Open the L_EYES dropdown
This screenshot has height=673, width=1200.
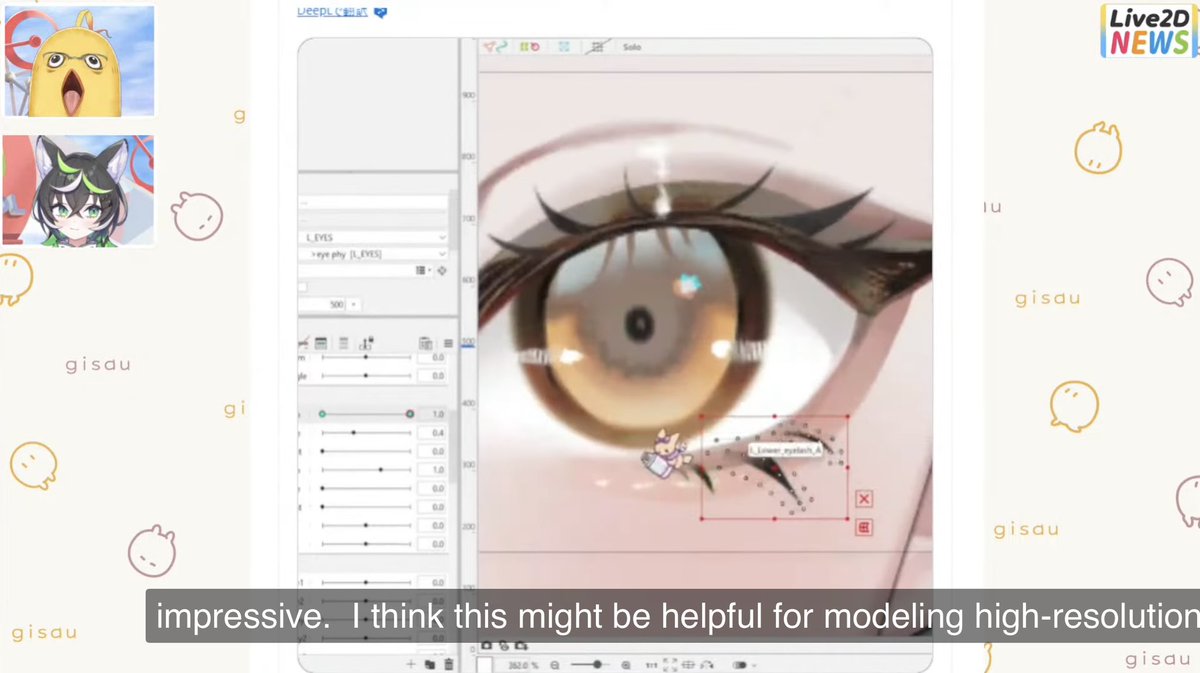click(x=373, y=237)
